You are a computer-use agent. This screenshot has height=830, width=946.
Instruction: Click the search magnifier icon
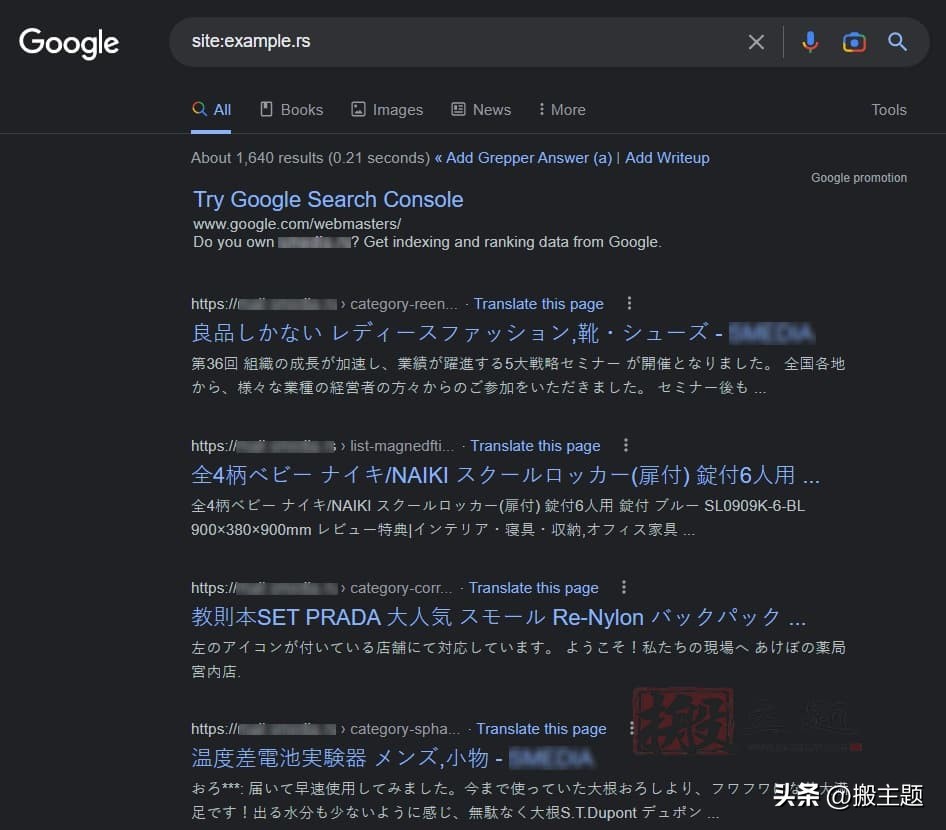[896, 42]
